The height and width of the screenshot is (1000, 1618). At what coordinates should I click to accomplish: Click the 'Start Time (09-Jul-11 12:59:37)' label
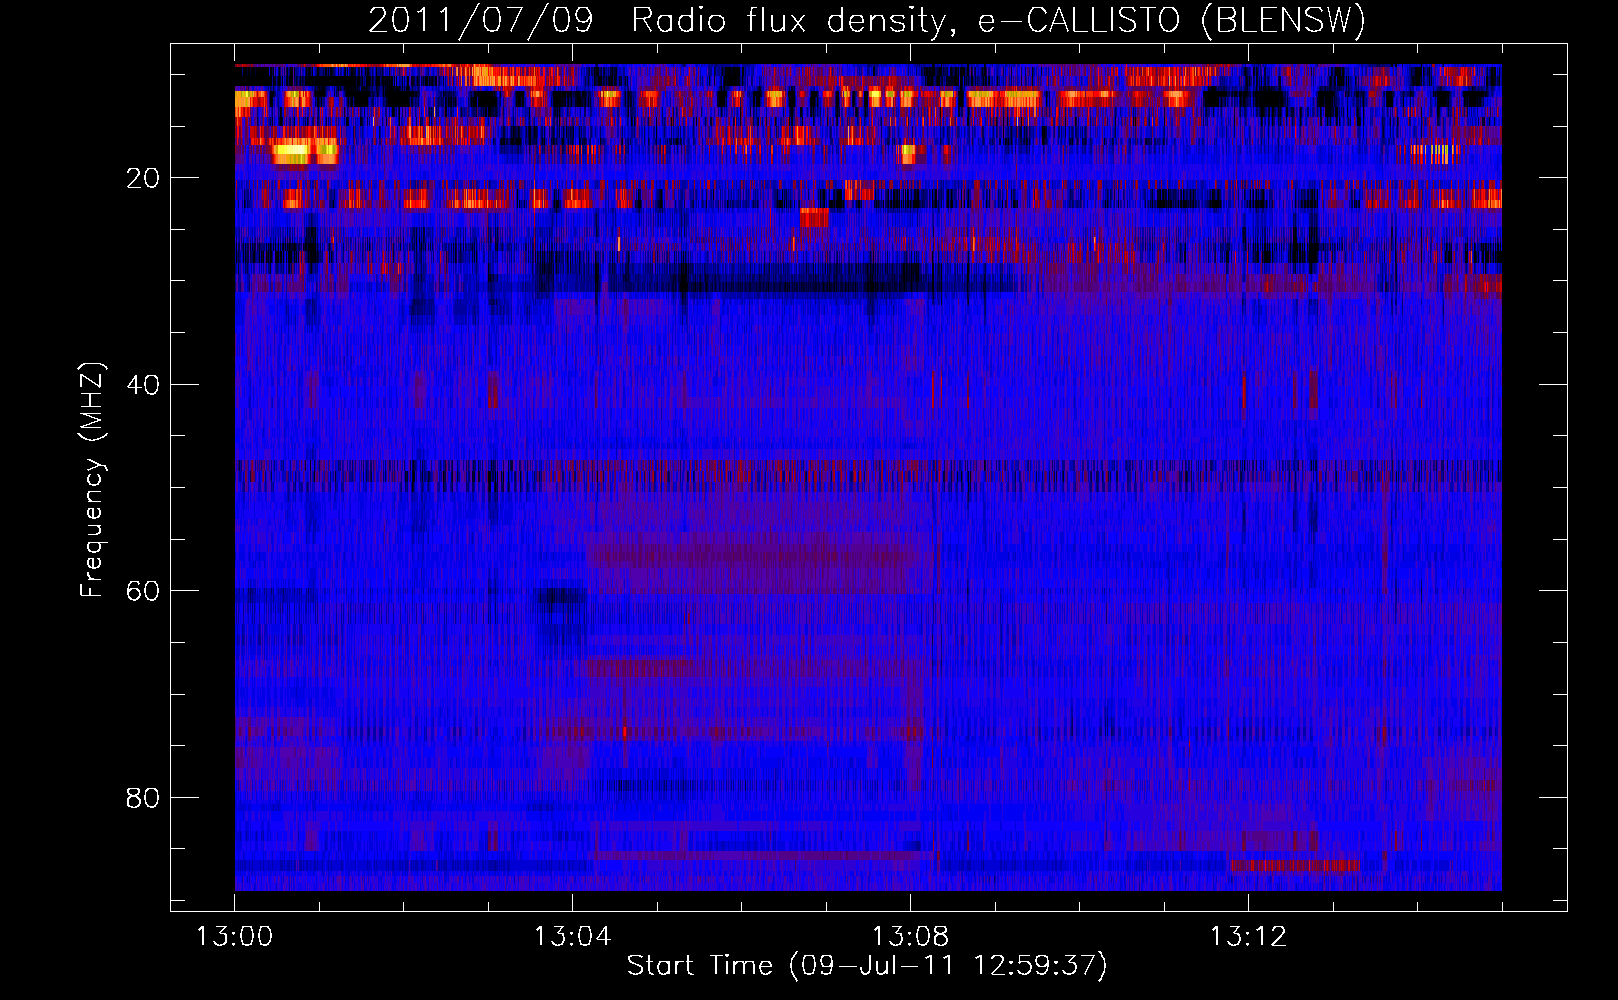(867, 966)
